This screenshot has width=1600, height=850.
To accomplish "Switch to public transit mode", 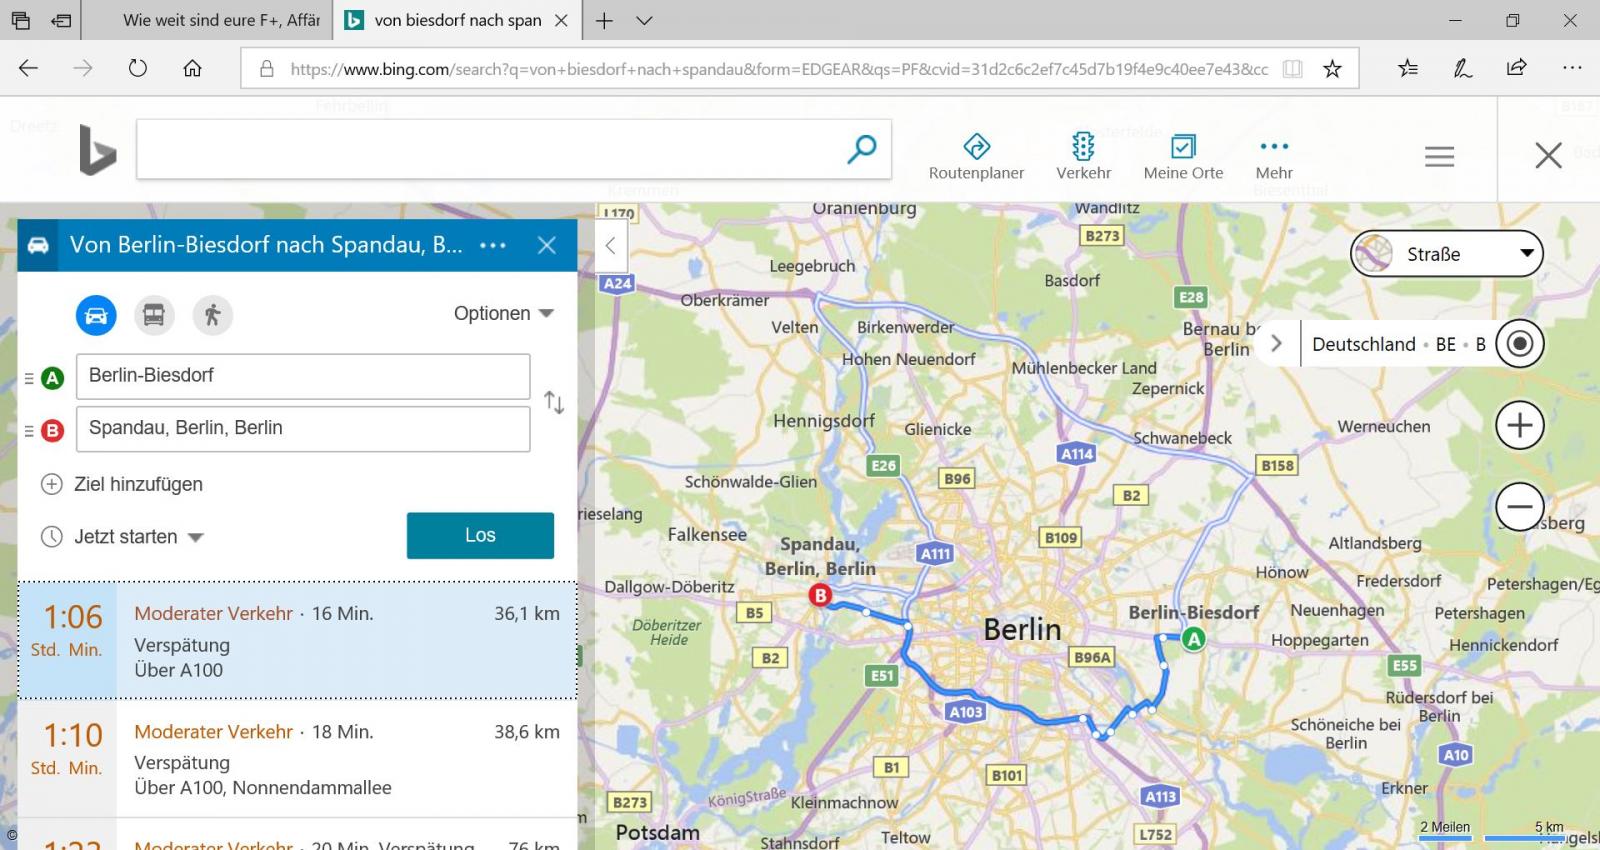I will click(x=154, y=315).
